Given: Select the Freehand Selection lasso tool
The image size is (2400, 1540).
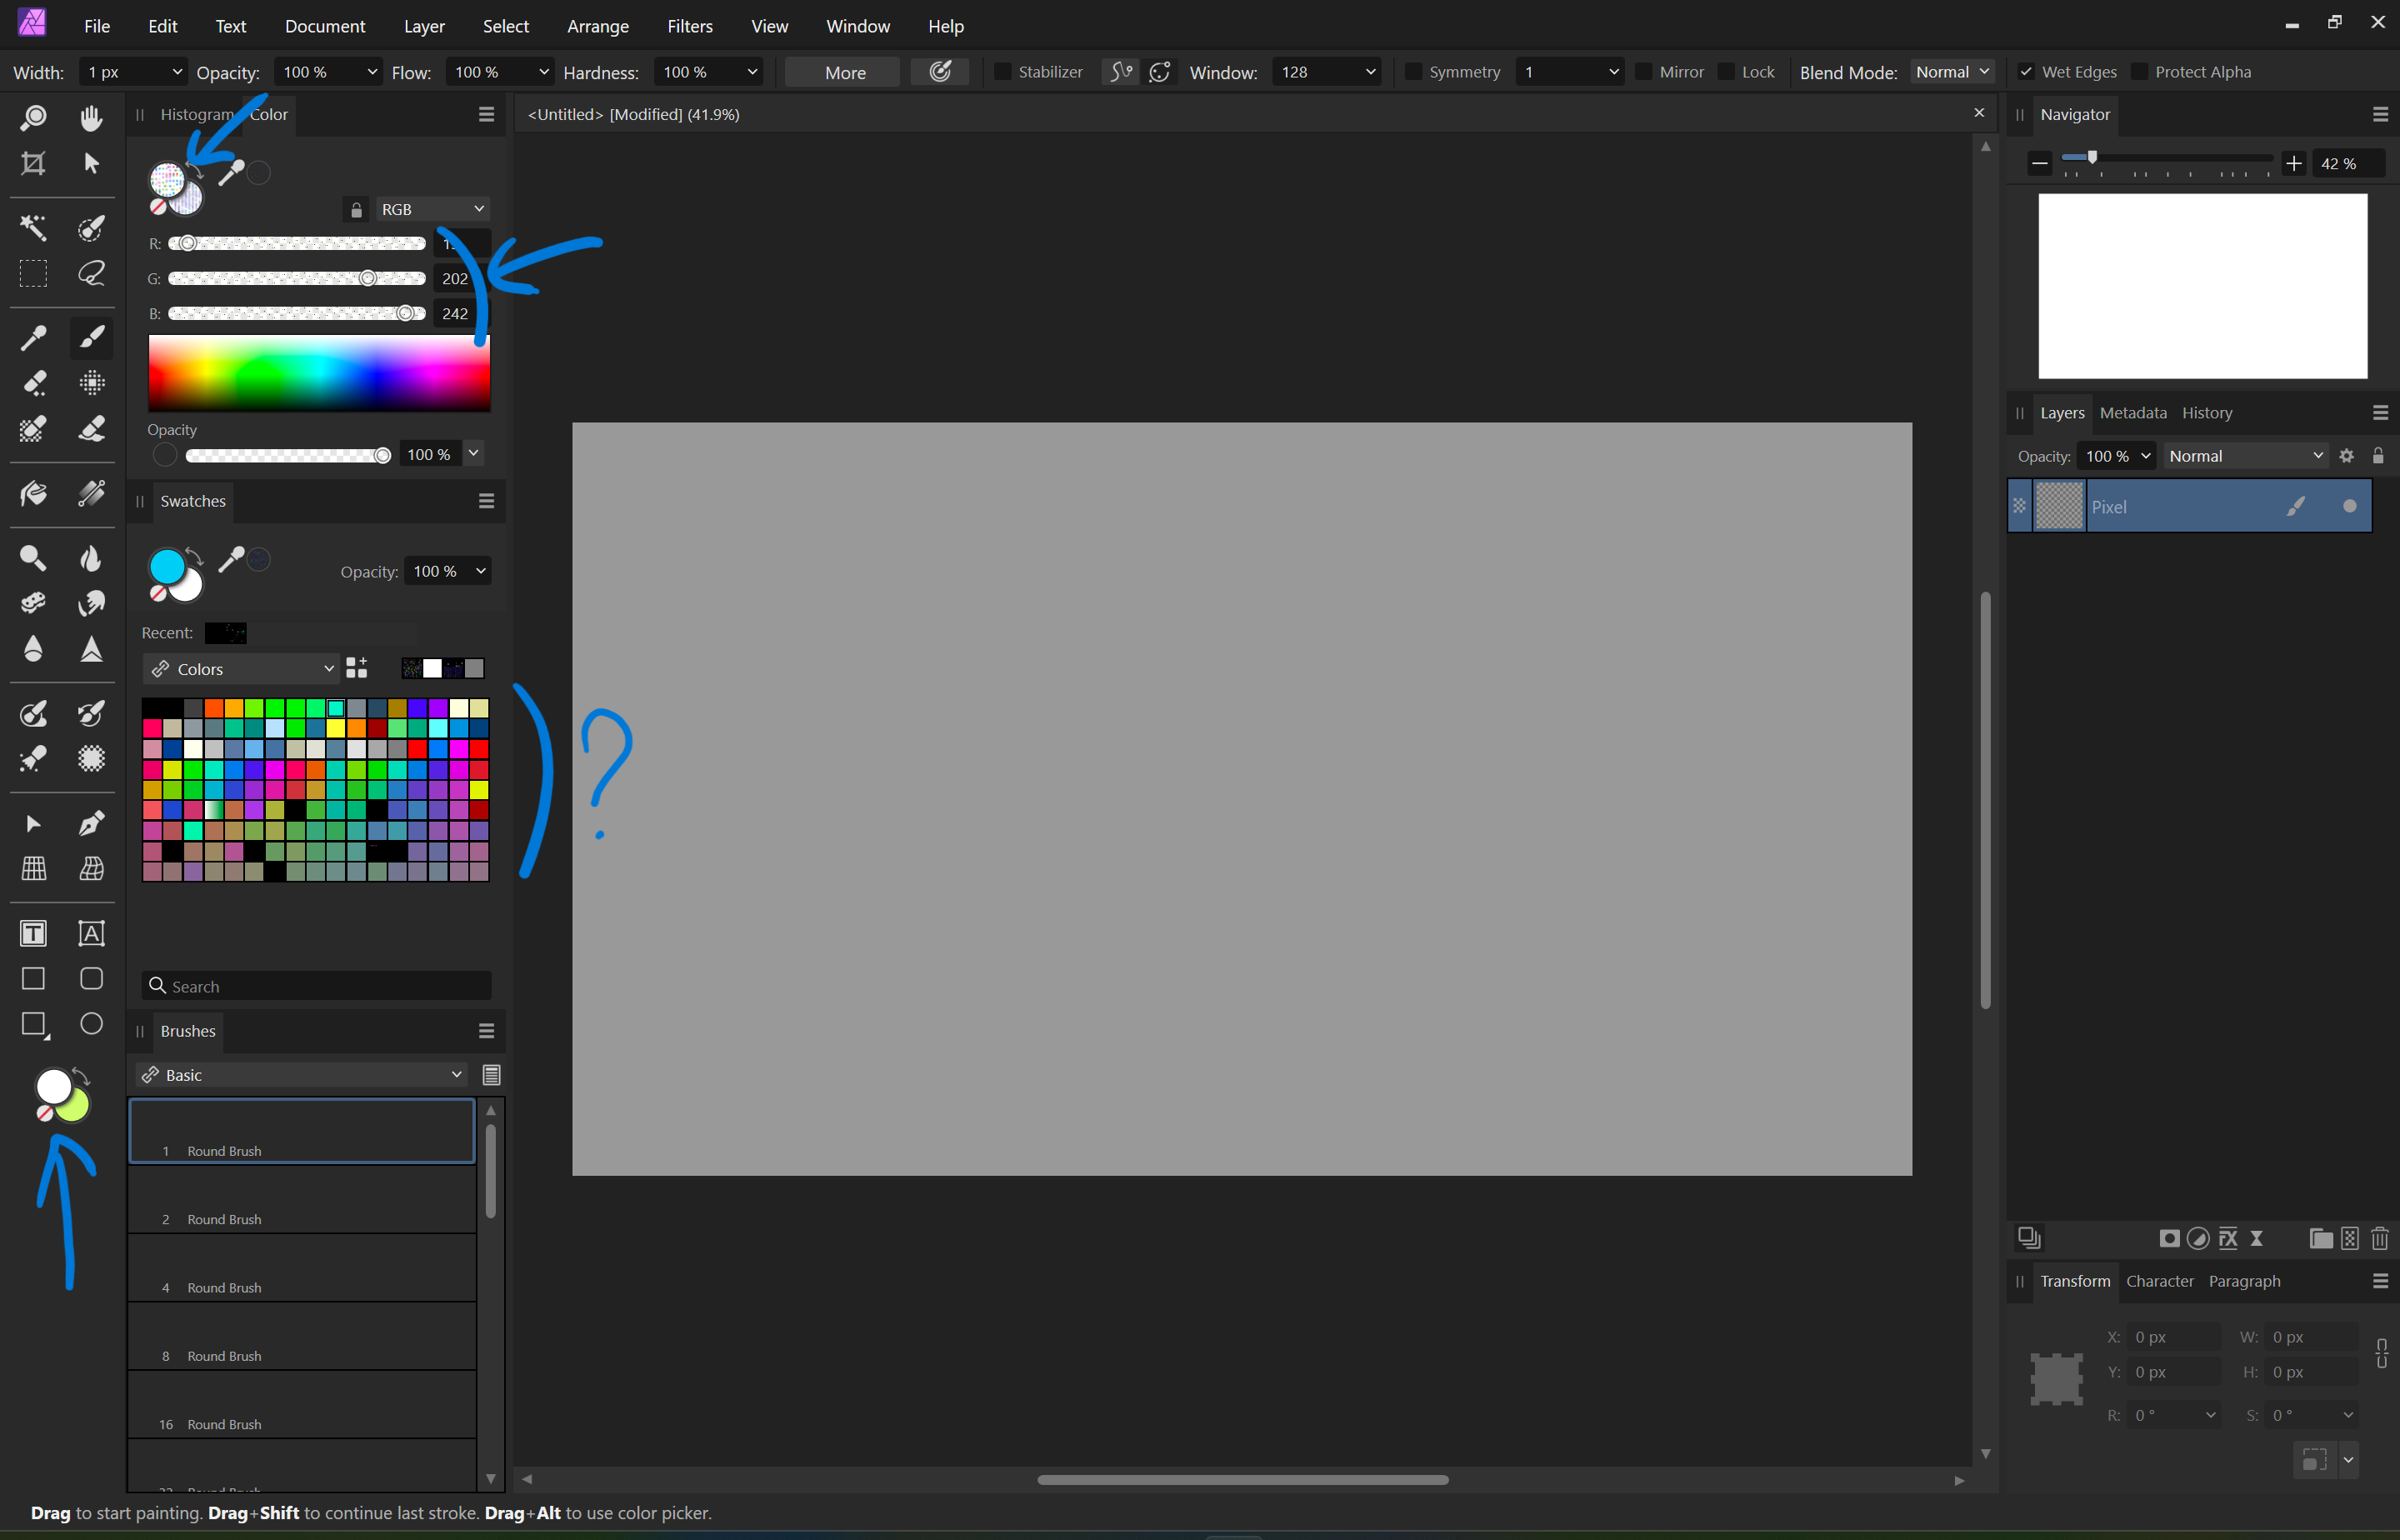Looking at the screenshot, I should [x=91, y=273].
